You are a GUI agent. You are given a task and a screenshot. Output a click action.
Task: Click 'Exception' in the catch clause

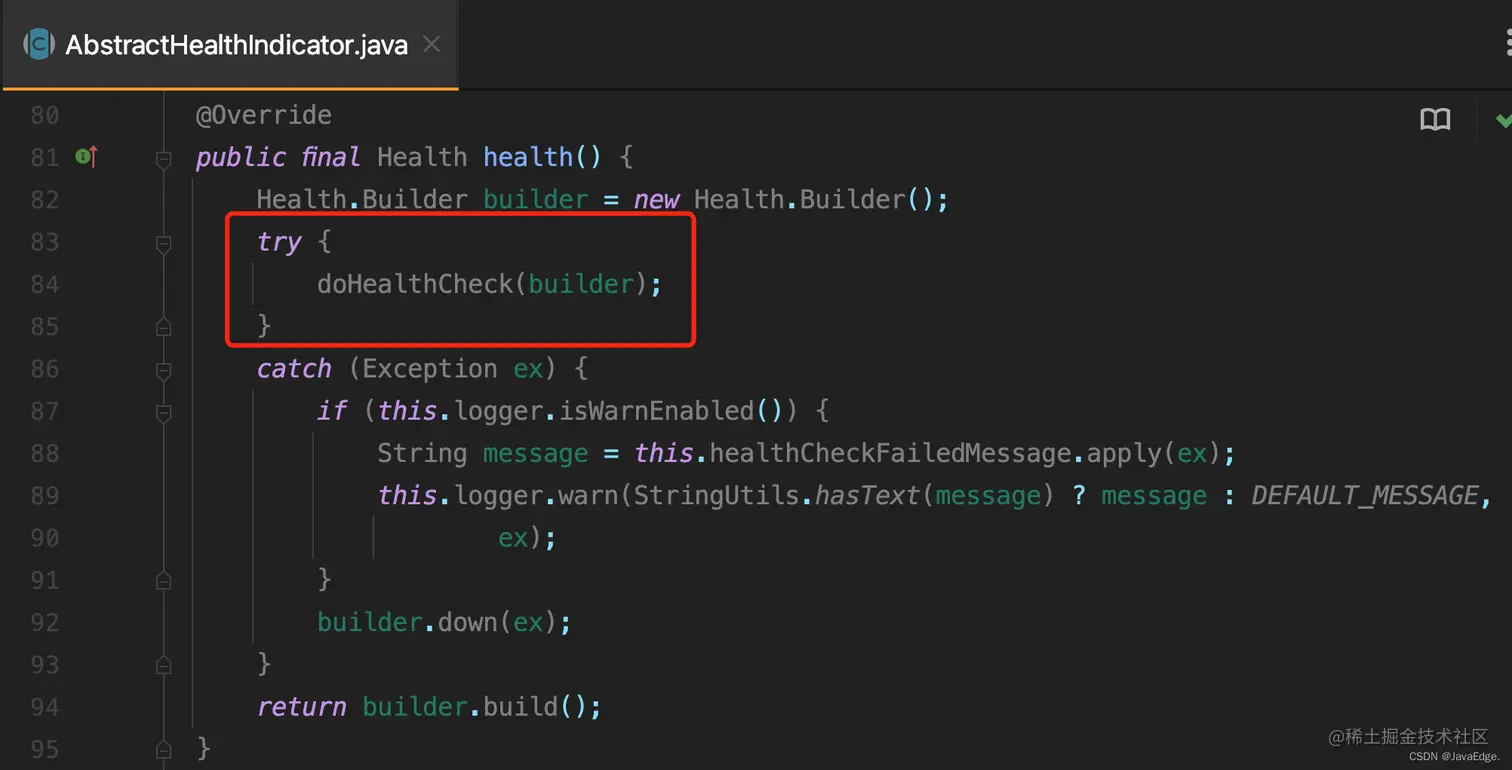coord(430,369)
